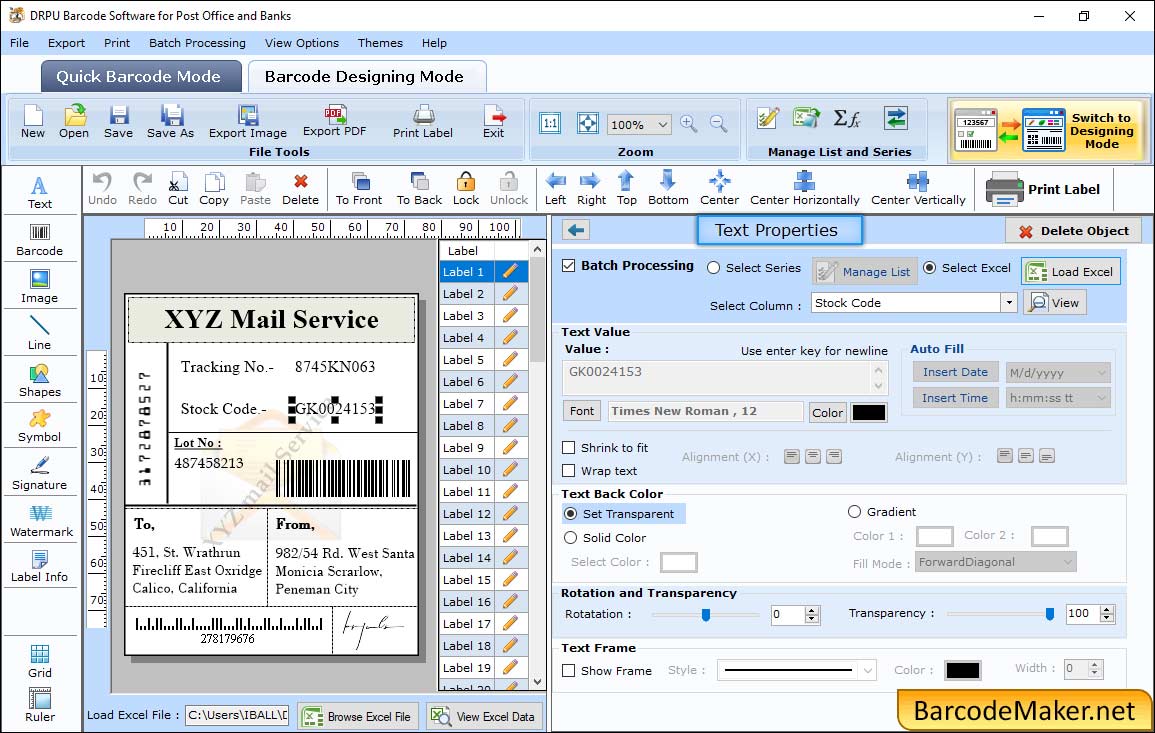Open the date format dropdown
1155x733 pixels.
tap(1101, 373)
